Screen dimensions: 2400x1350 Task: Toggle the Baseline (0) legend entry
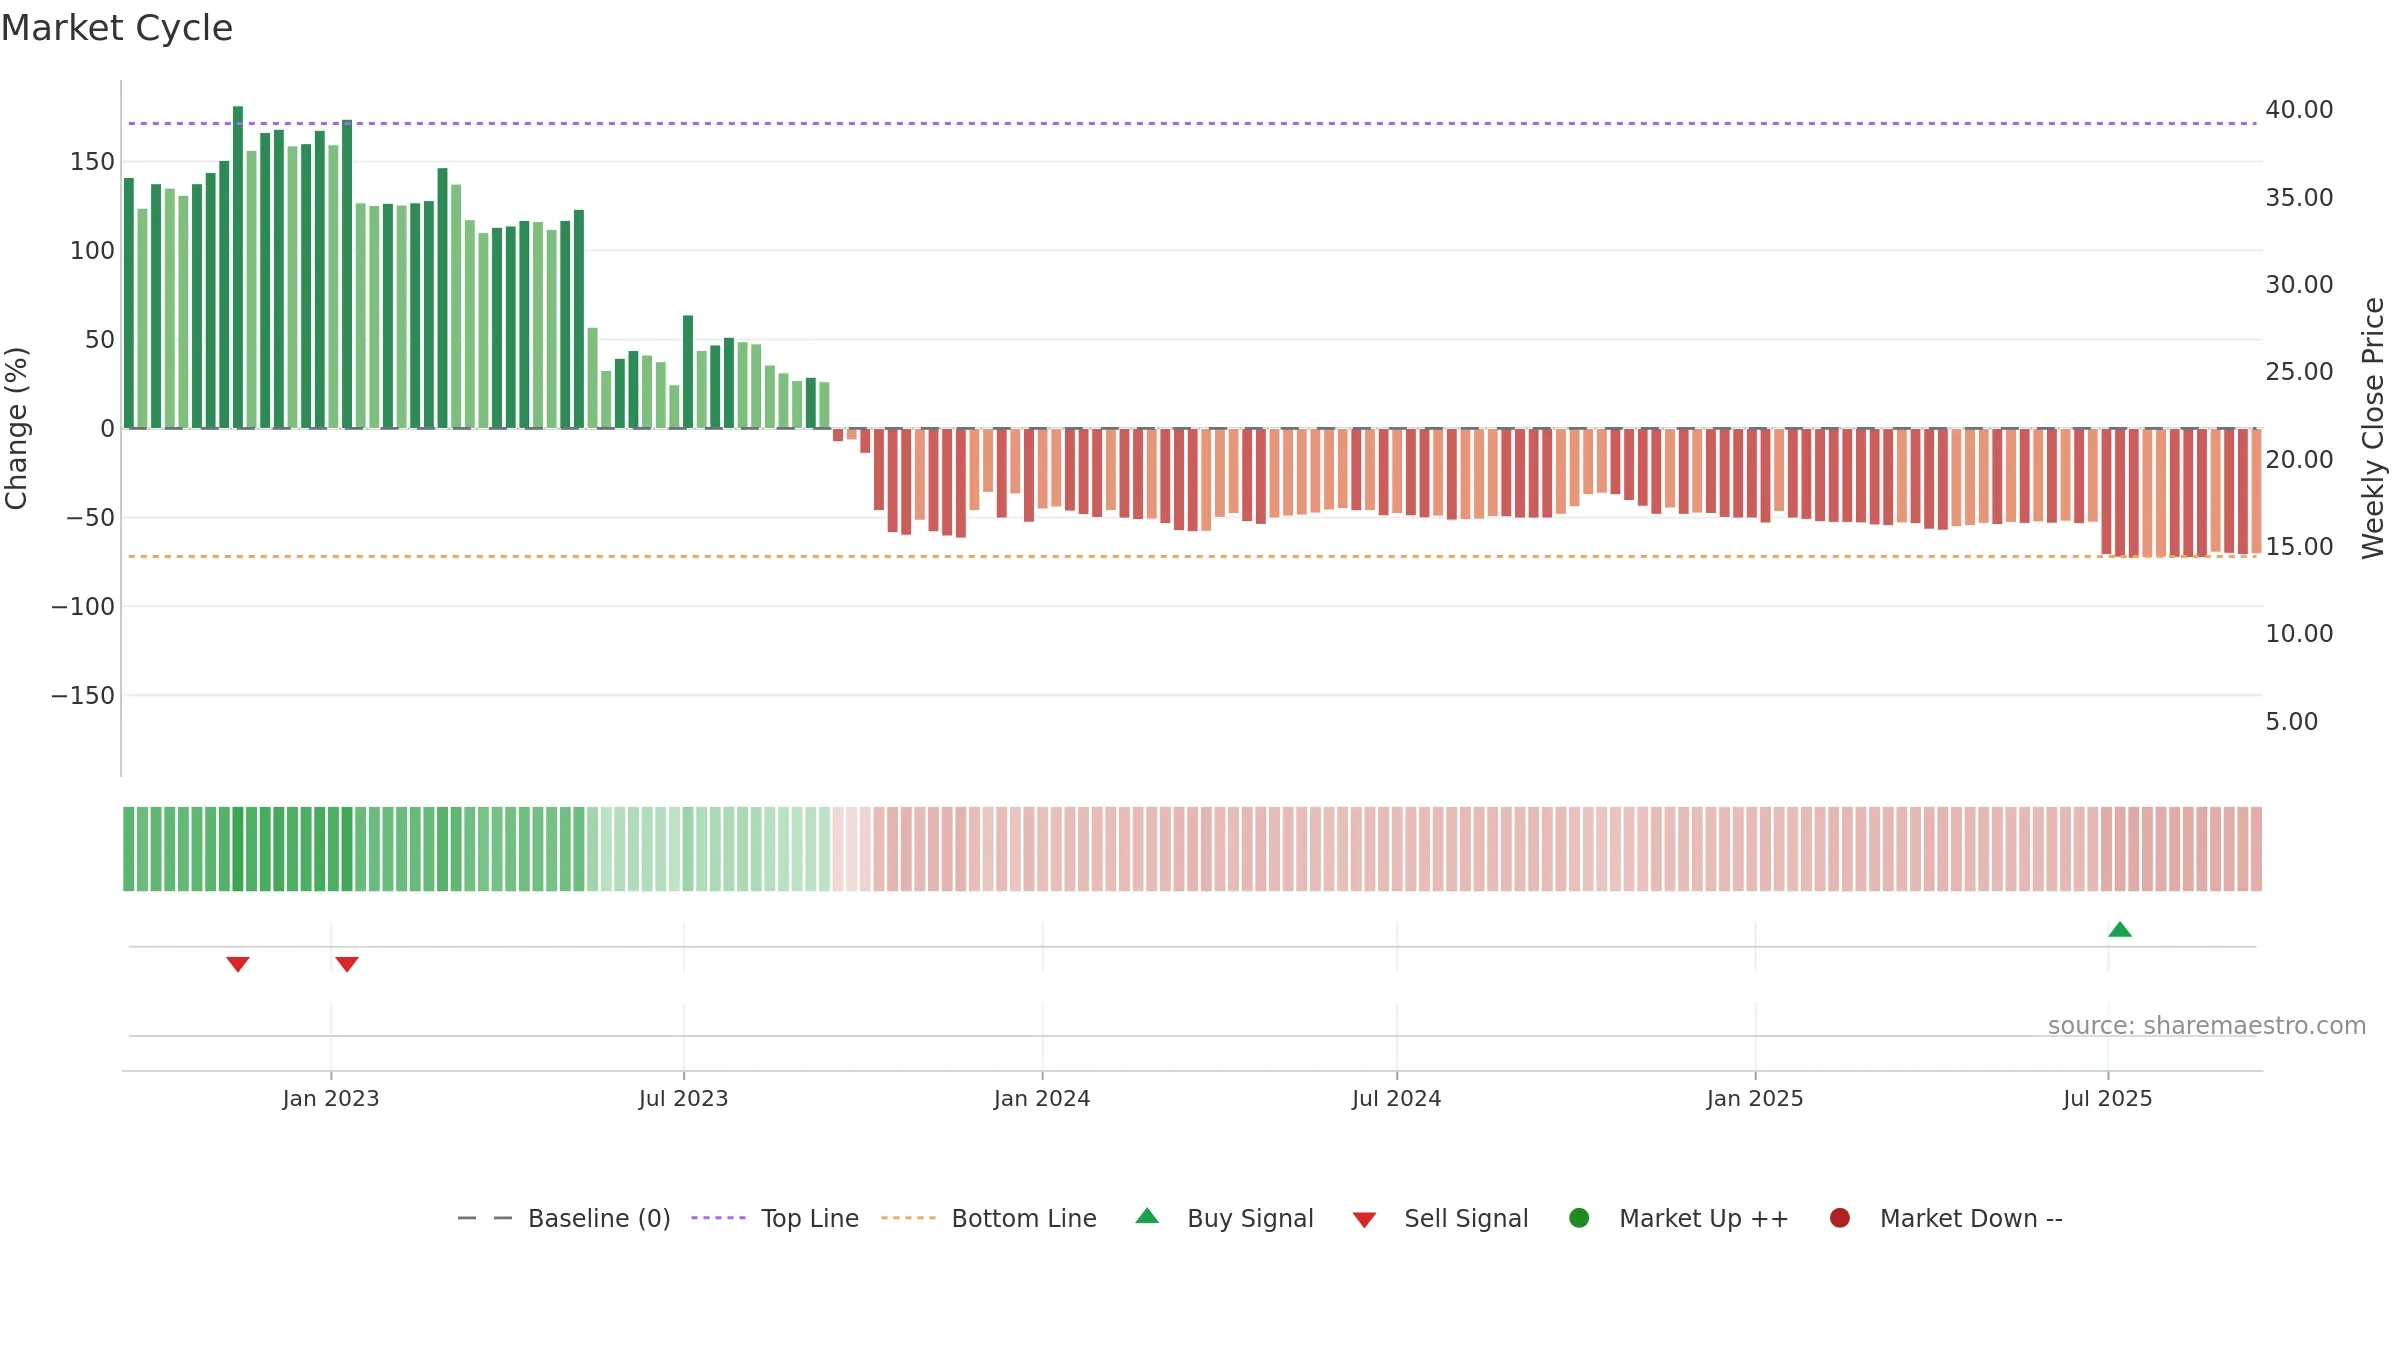click(x=563, y=1219)
